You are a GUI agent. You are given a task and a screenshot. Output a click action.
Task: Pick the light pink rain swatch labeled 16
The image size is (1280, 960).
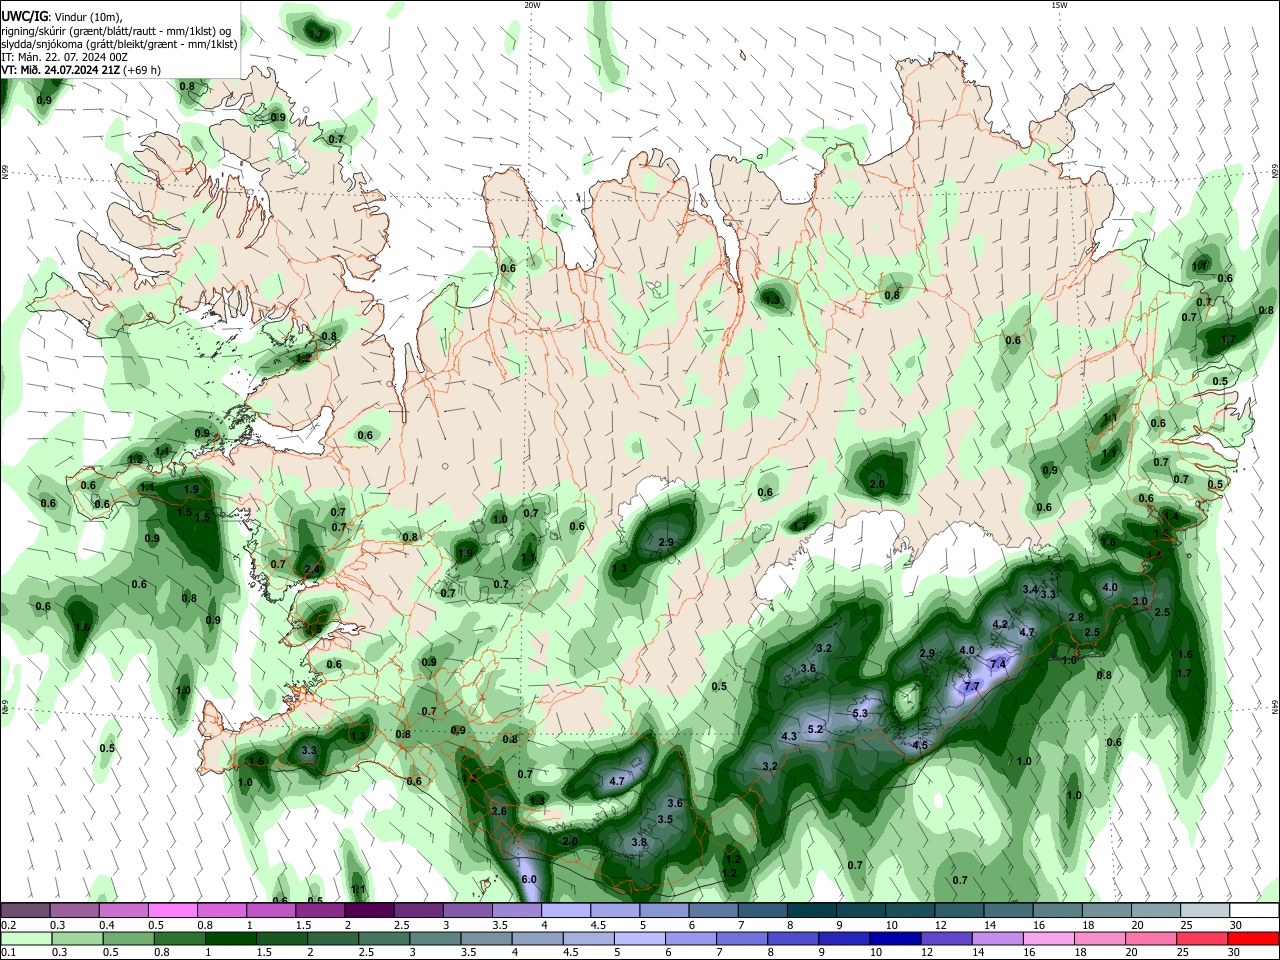click(x=1048, y=938)
